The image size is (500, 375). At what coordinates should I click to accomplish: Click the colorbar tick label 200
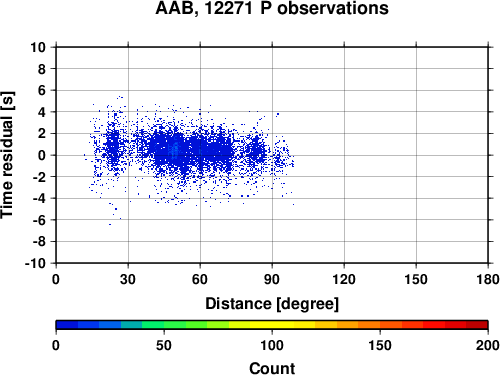click(488, 345)
